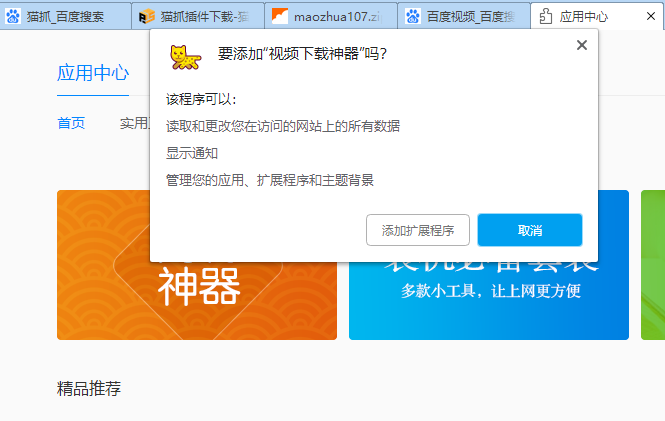Click the cat extension icon in dialog
The image size is (665, 421).
click(x=185, y=57)
